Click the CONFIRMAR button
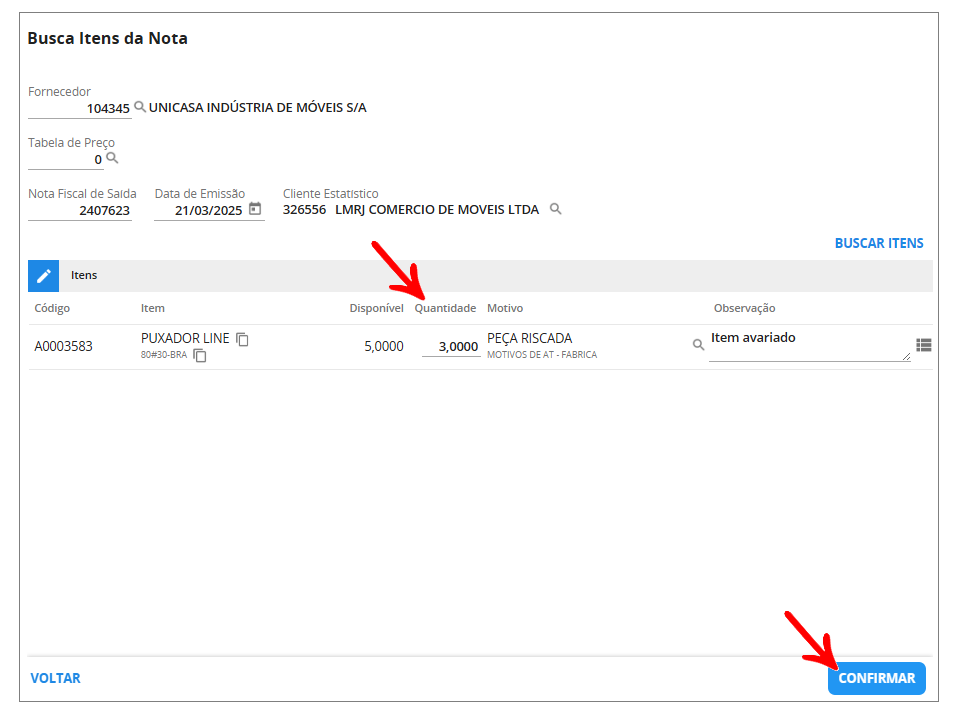The width and height of the screenshot is (956, 724). point(877,678)
